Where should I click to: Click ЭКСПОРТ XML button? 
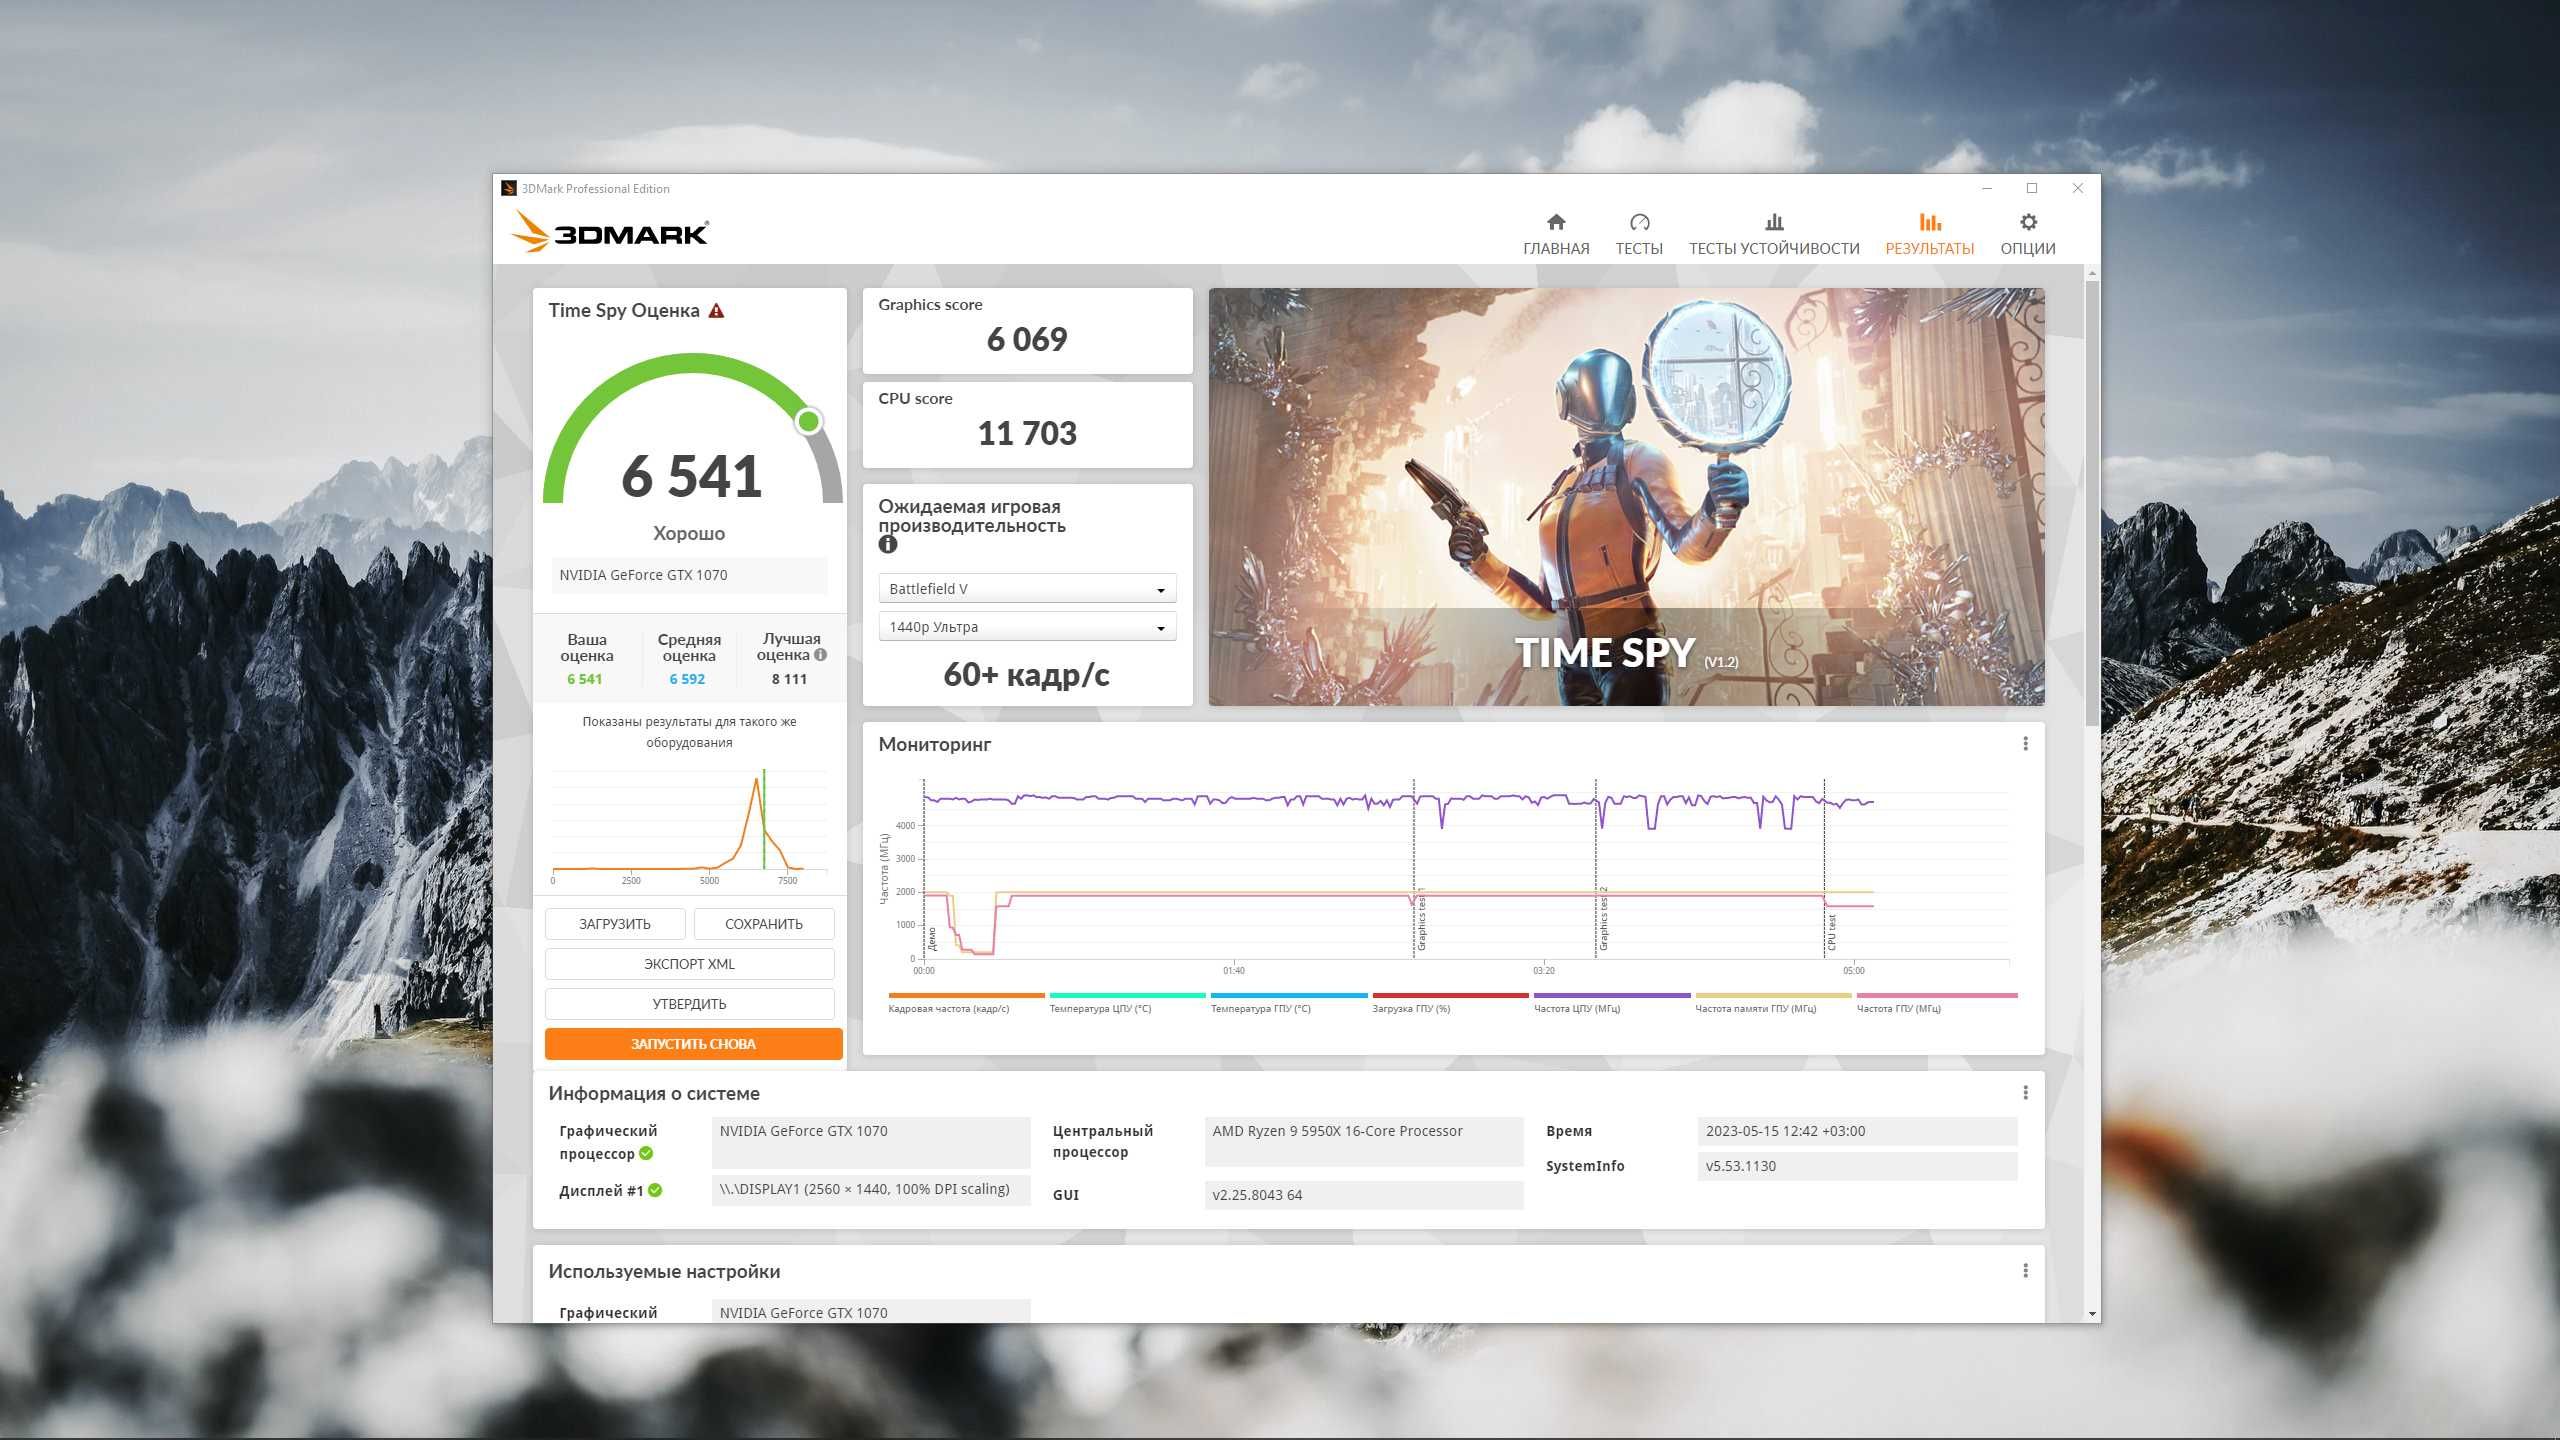689,964
